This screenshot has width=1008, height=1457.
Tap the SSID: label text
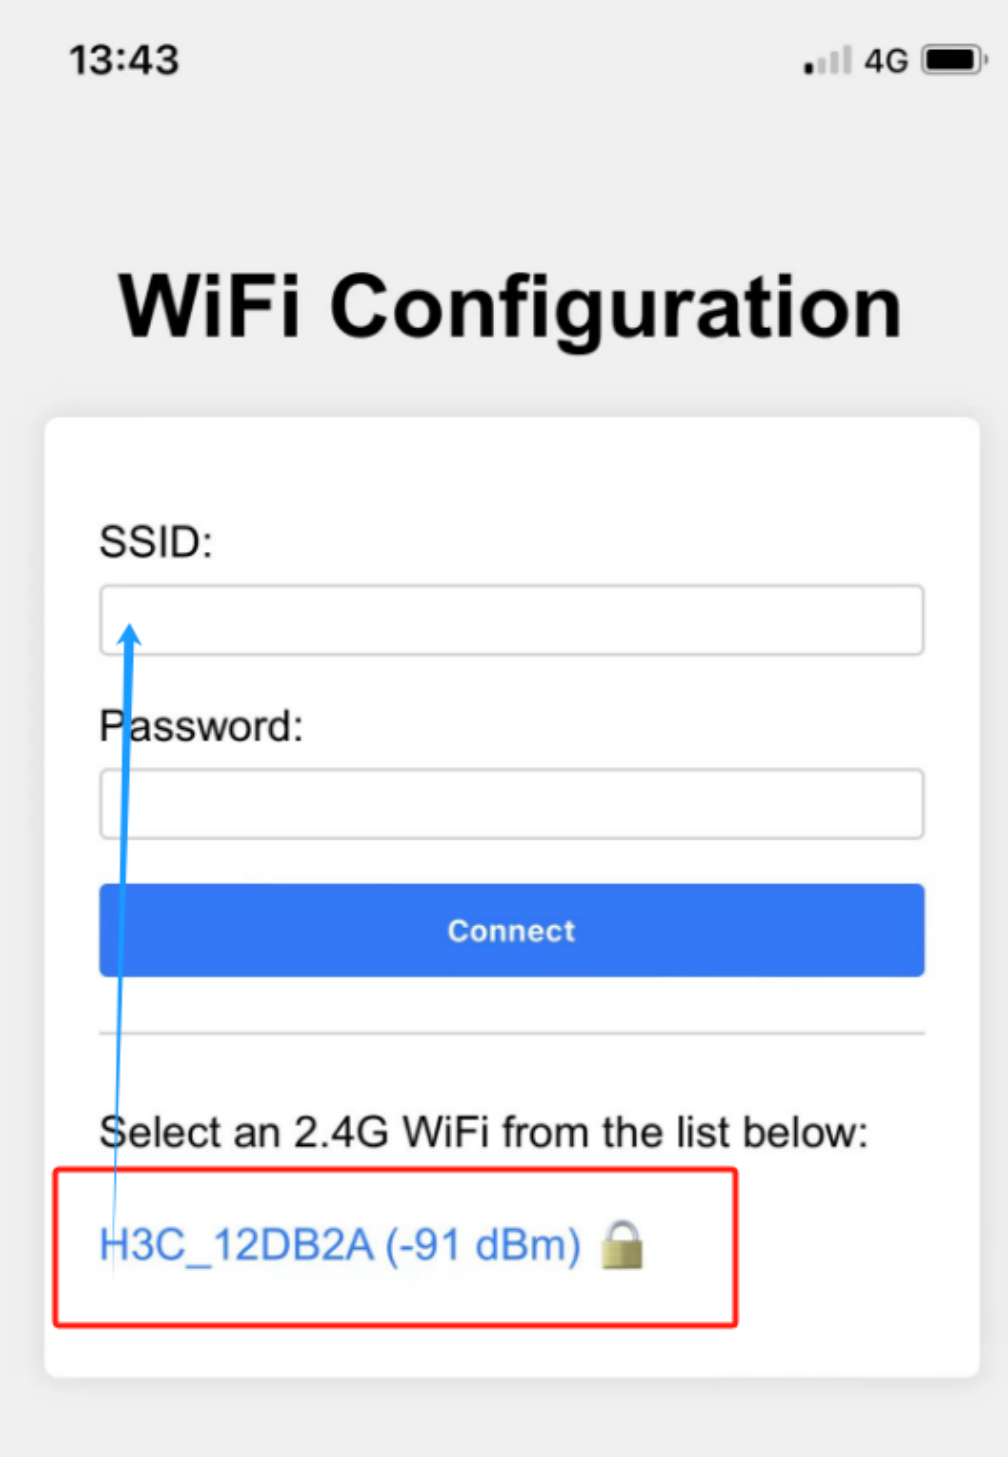point(156,543)
